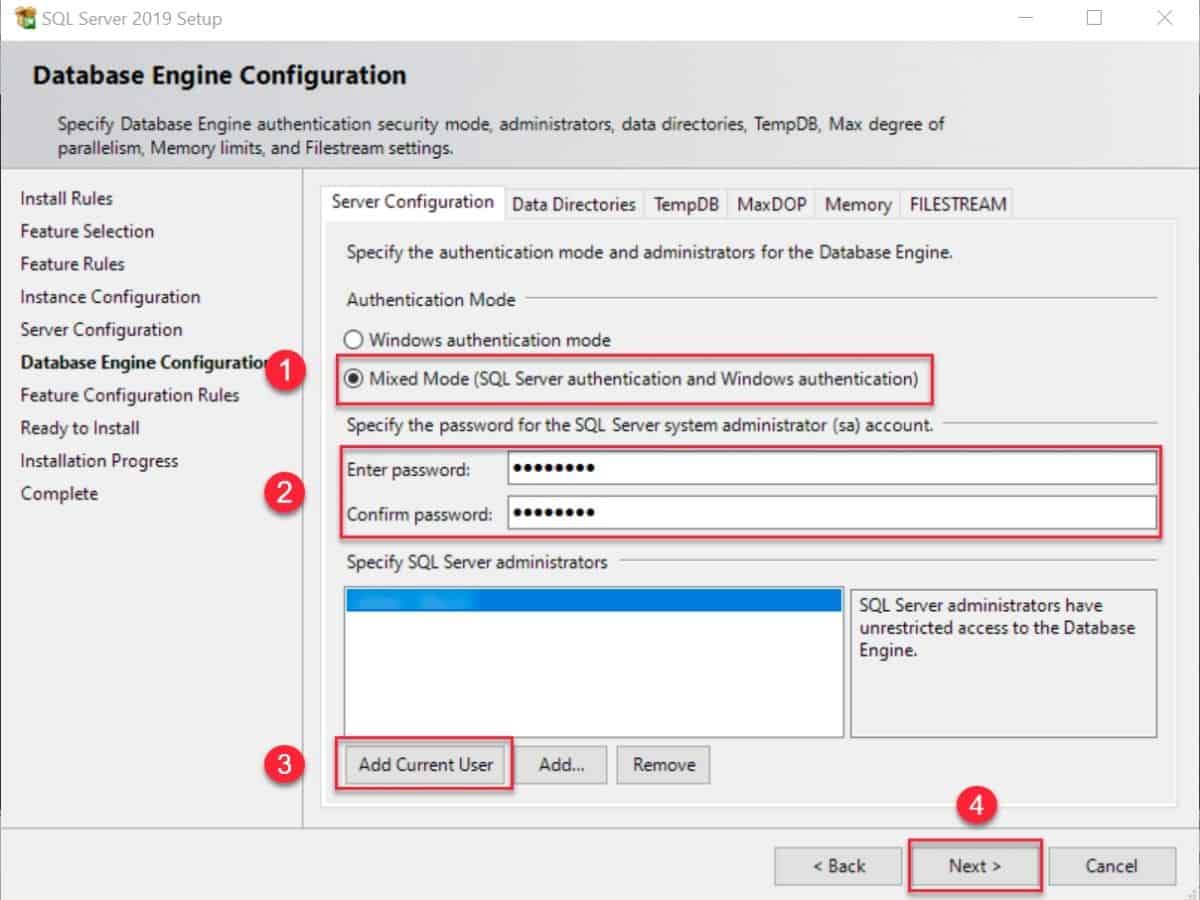Select Windows authentication mode radio button
The width and height of the screenshot is (1200, 900).
pyautogui.click(x=353, y=340)
